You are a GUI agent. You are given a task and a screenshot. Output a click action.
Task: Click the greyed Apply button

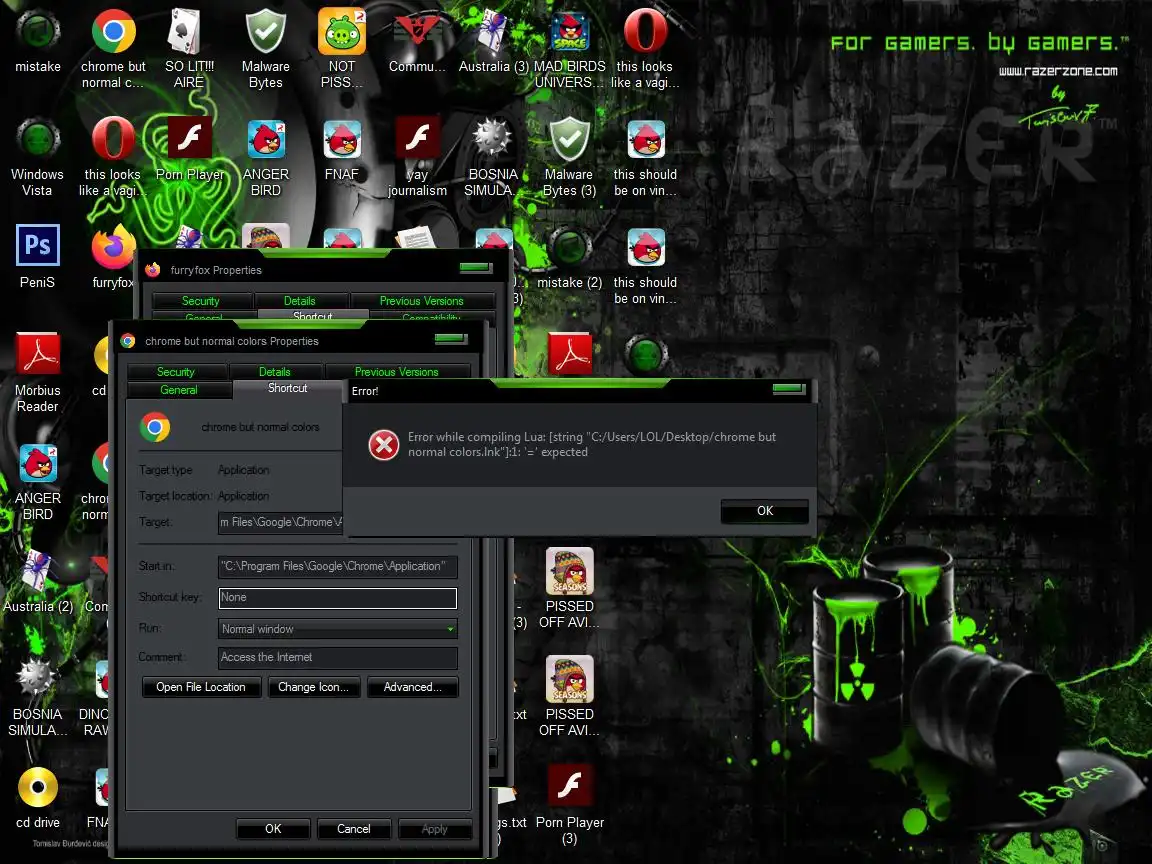click(434, 829)
